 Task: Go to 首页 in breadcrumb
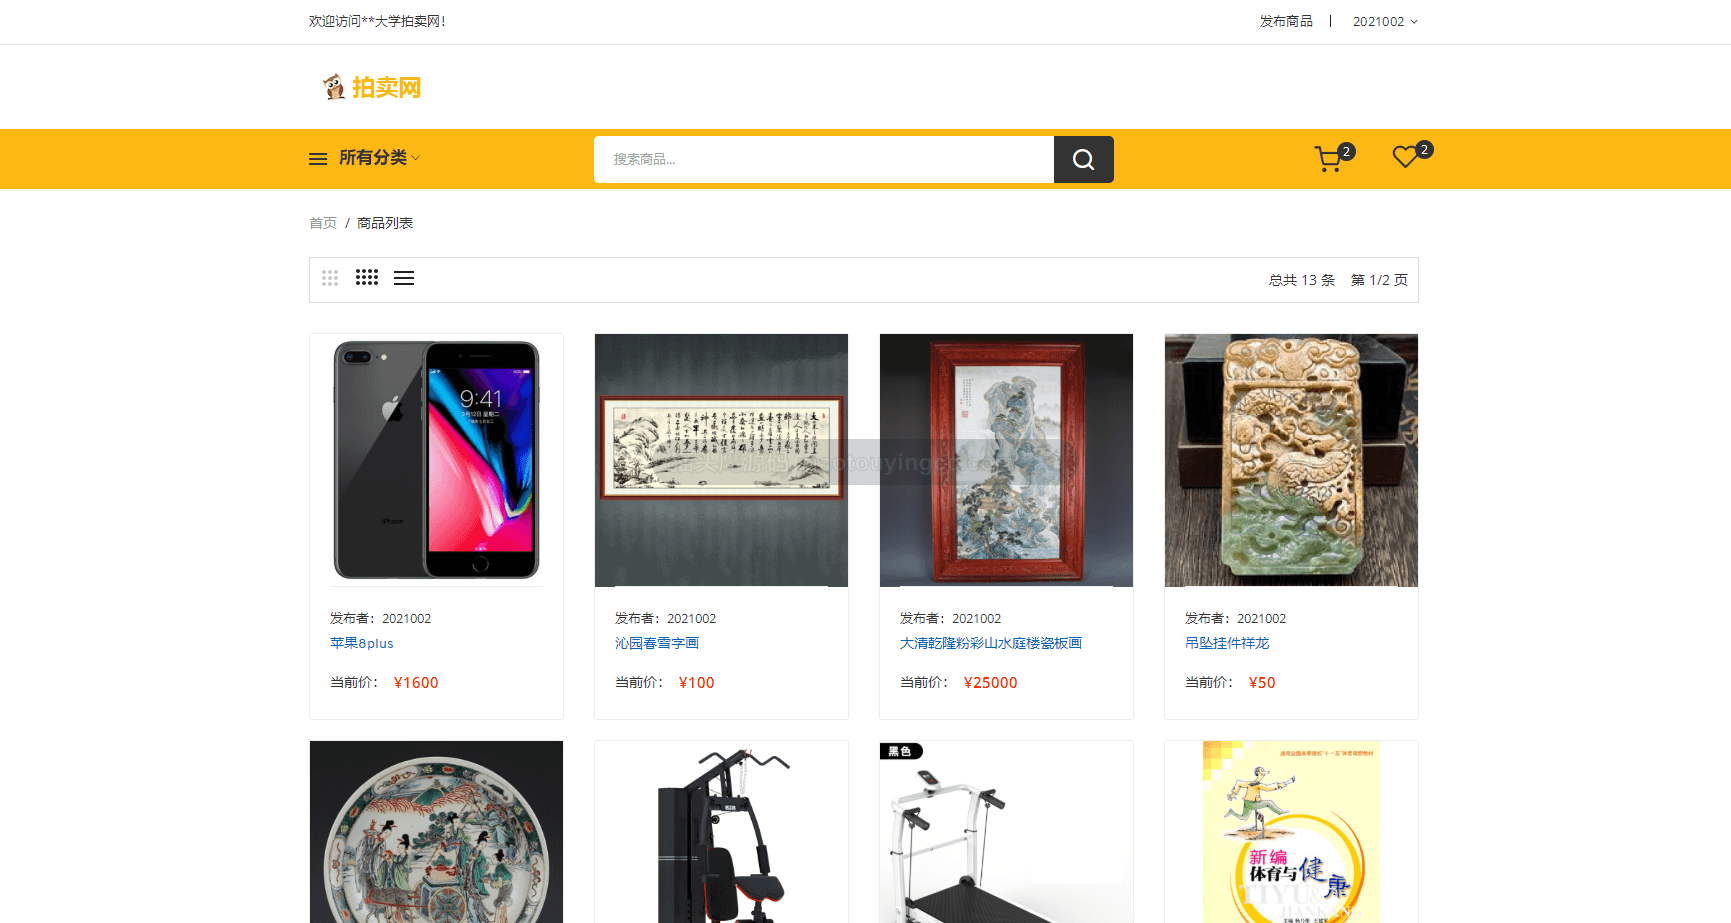[323, 223]
